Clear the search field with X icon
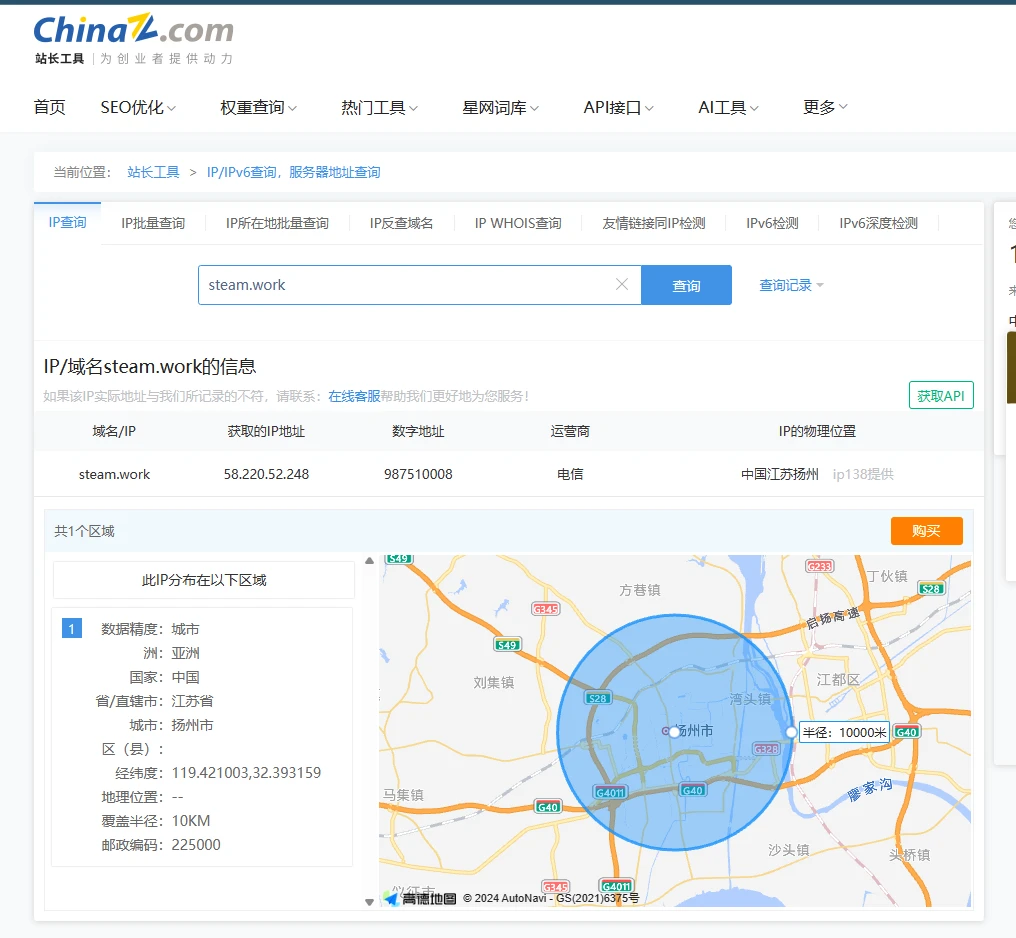This screenshot has width=1016, height=938. point(622,285)
